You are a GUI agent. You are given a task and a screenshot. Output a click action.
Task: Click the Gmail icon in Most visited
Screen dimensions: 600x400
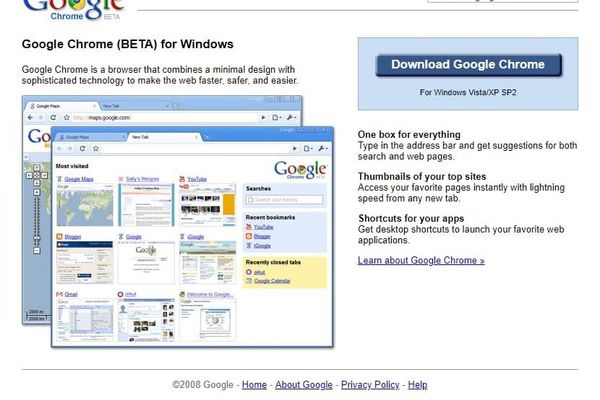click(x=59, y=294)
